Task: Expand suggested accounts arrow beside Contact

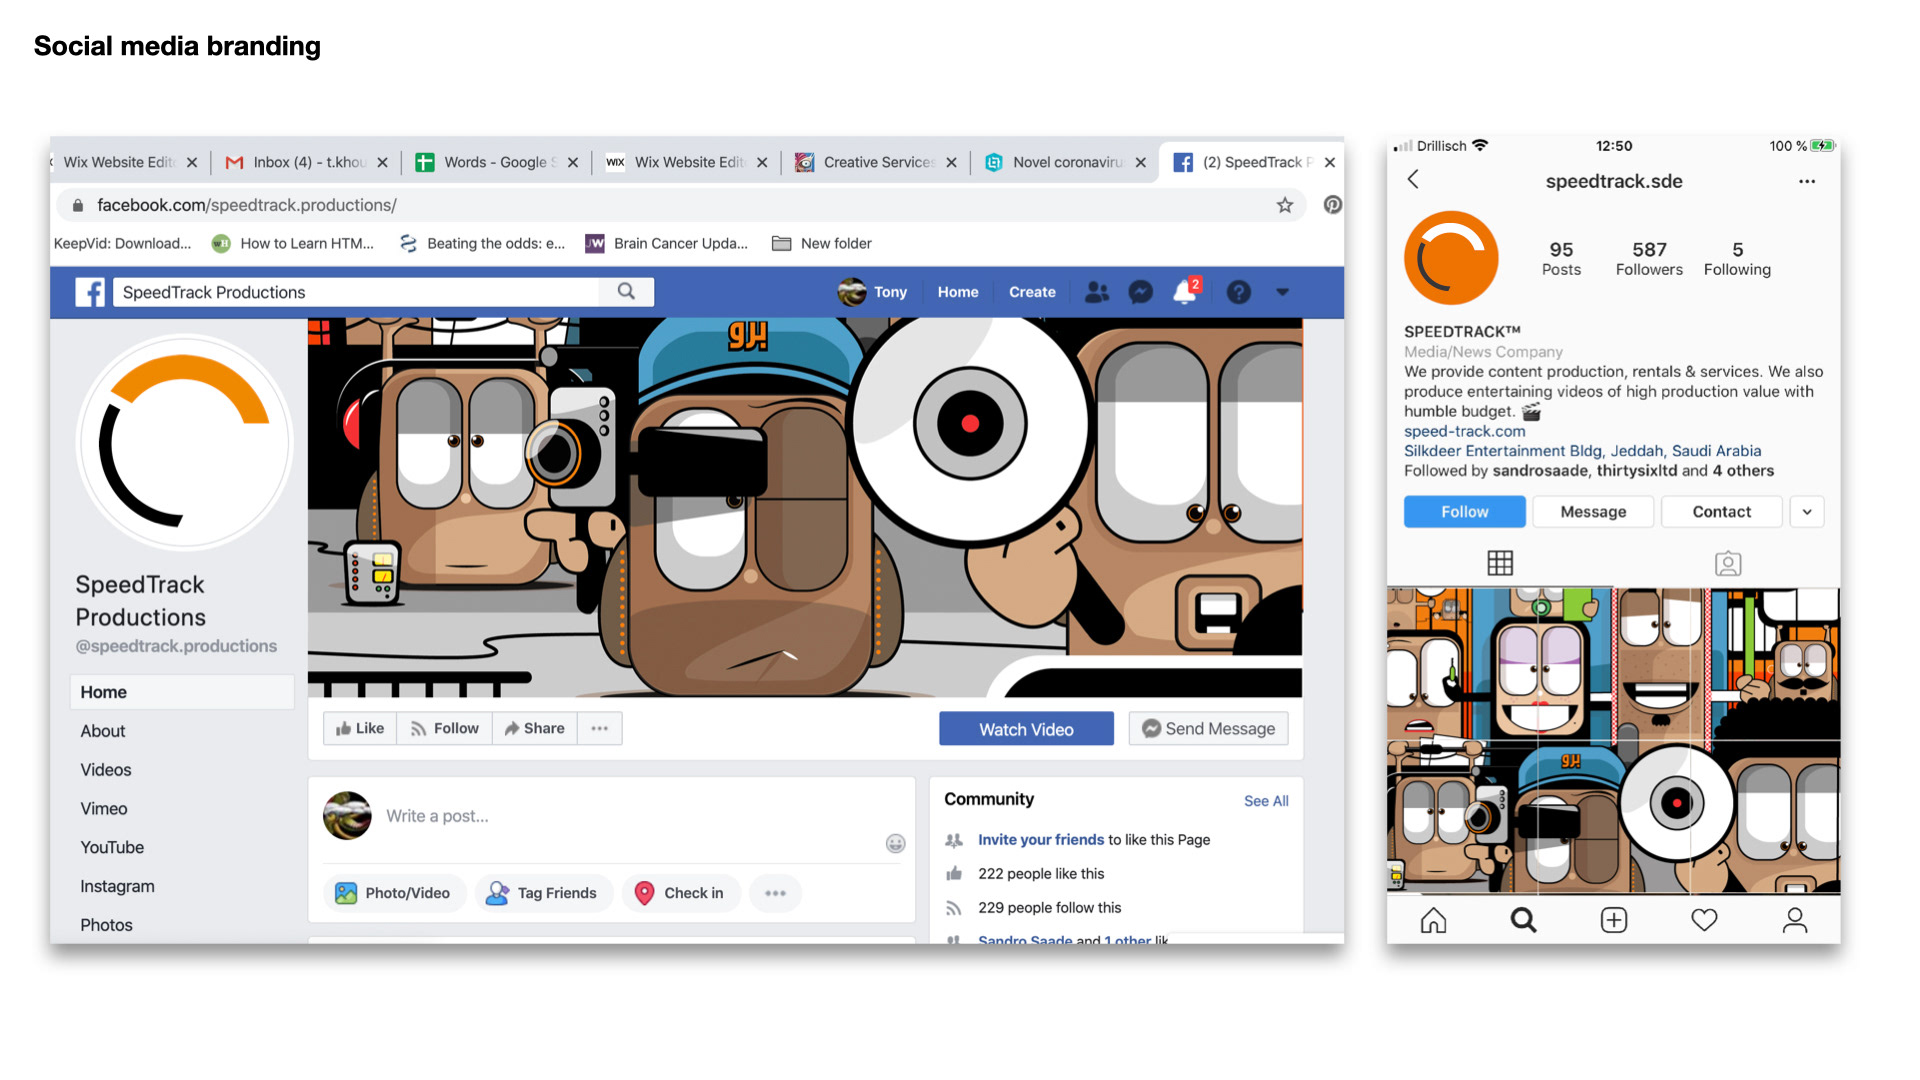Action: pyautogui.click(x=1807, y=512)
